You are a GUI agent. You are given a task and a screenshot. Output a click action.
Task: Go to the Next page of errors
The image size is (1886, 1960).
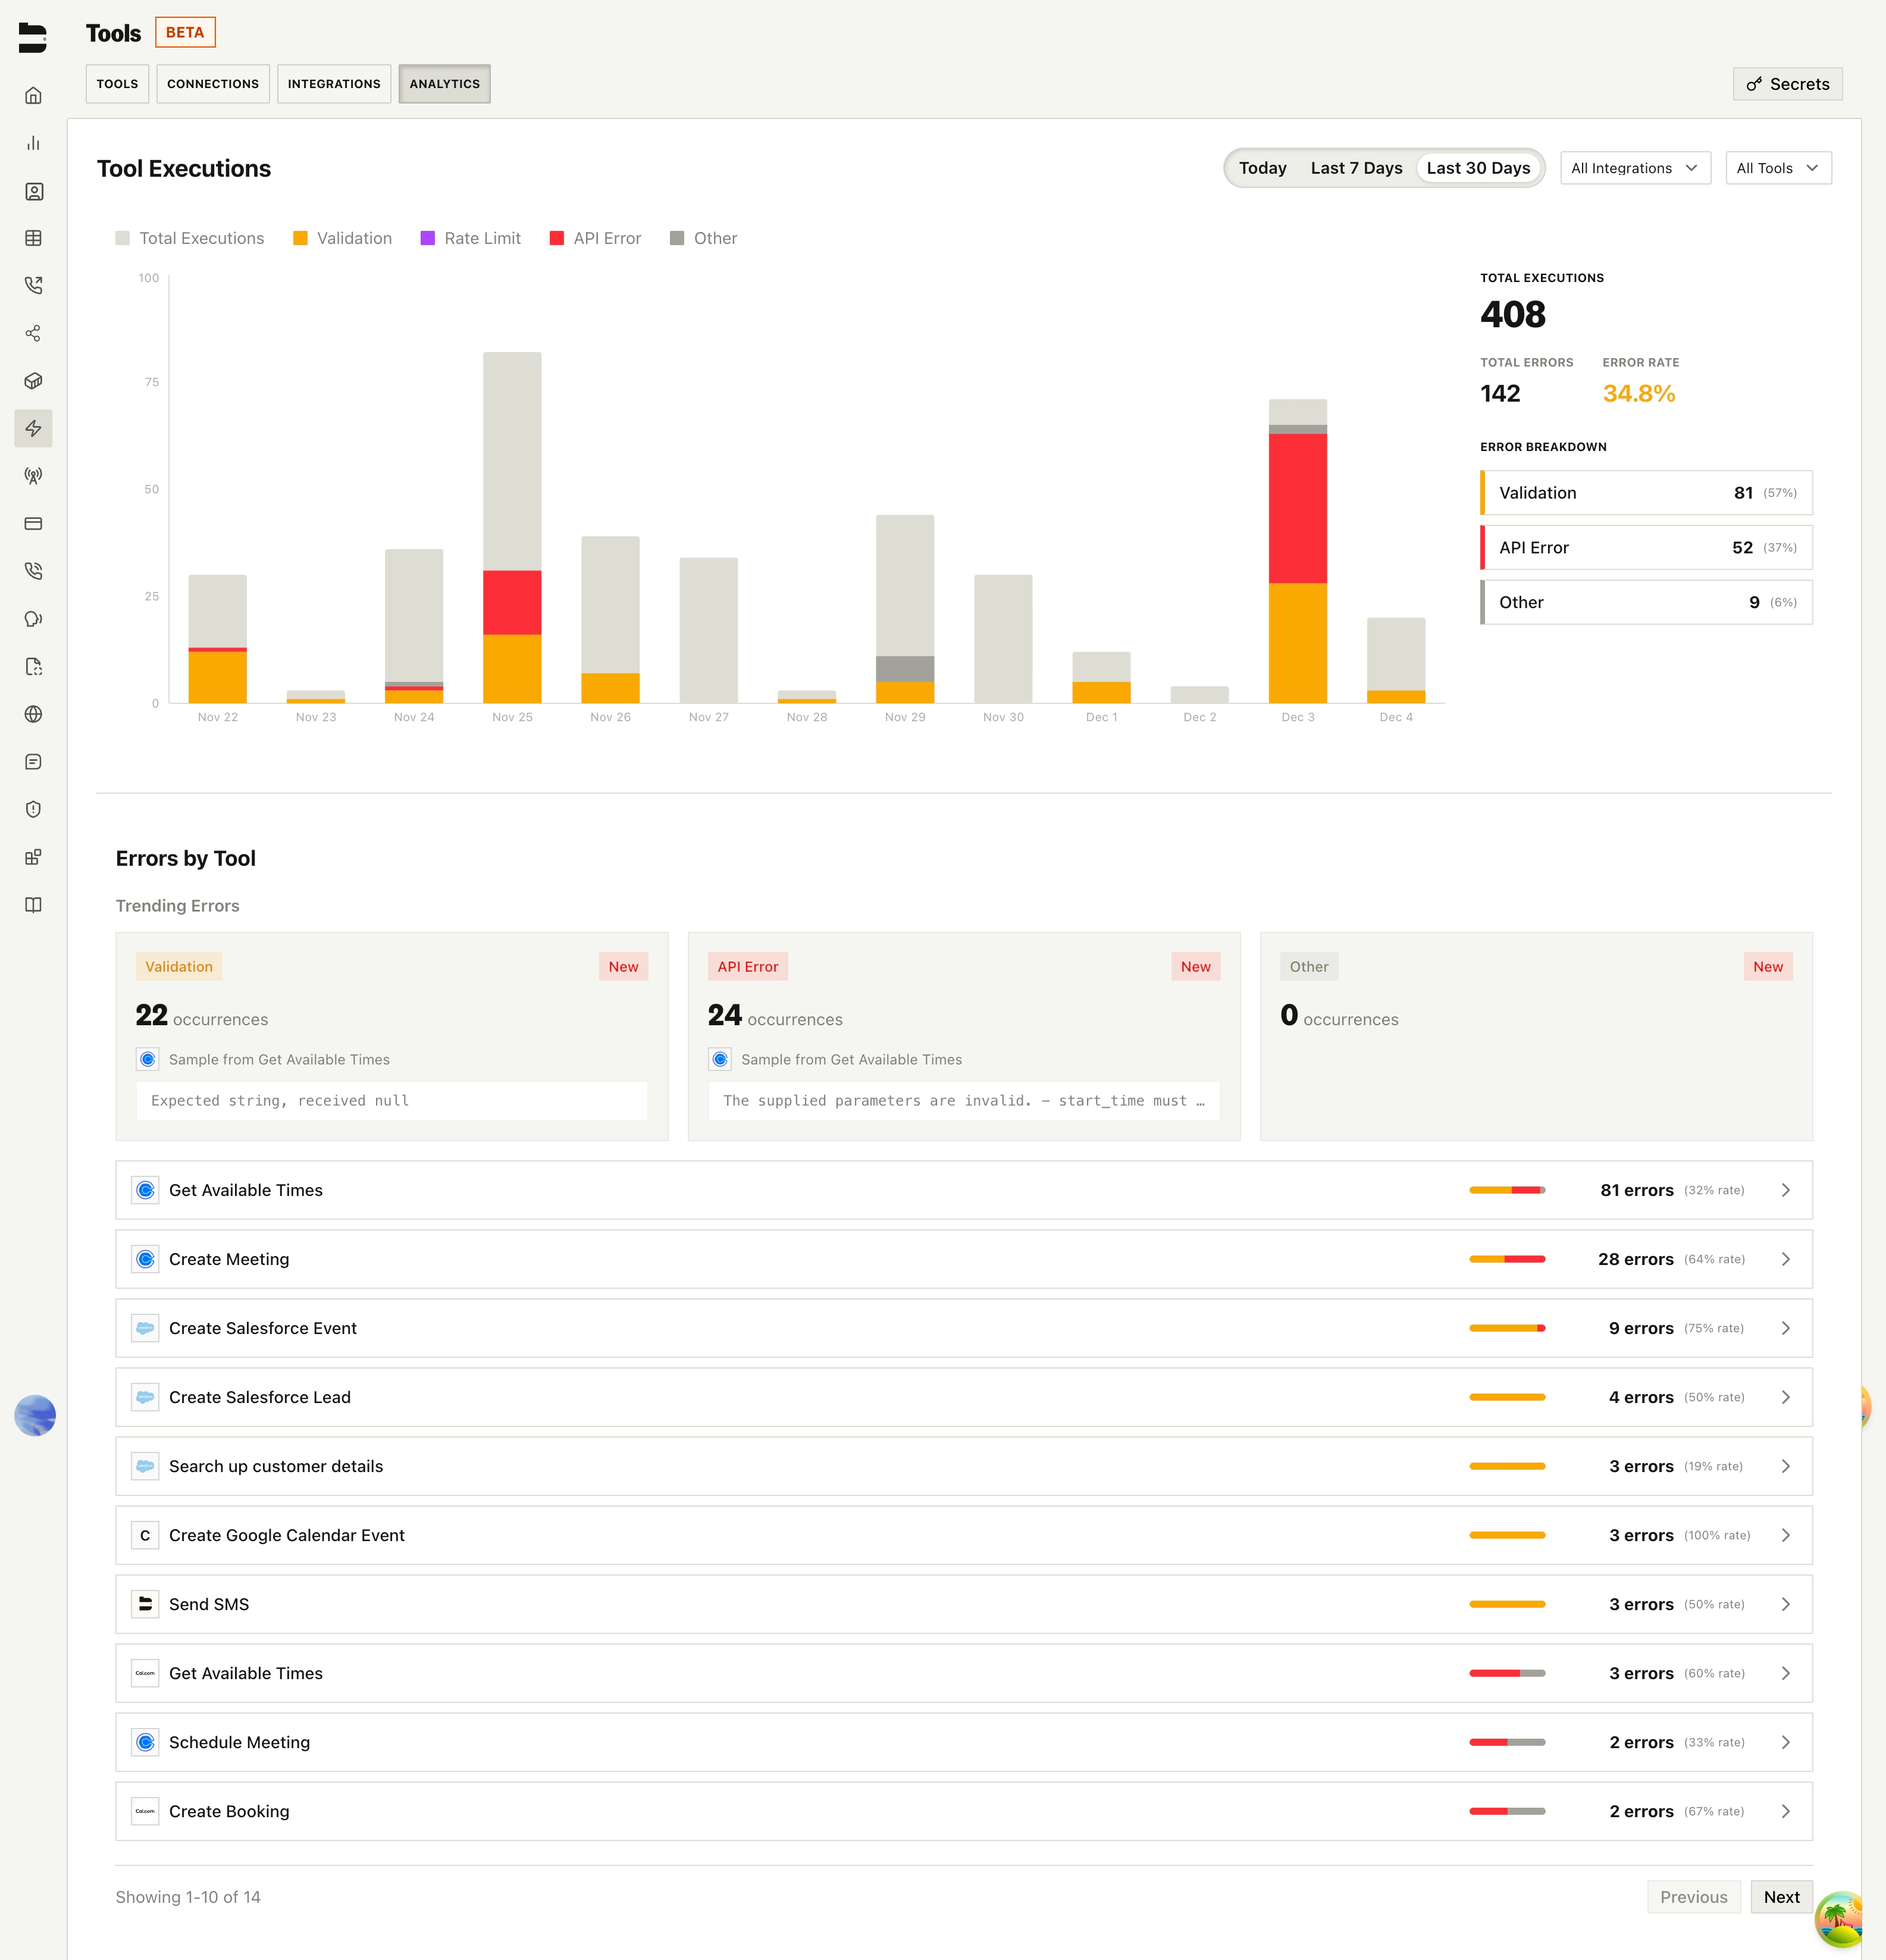coord(1781,1896)
